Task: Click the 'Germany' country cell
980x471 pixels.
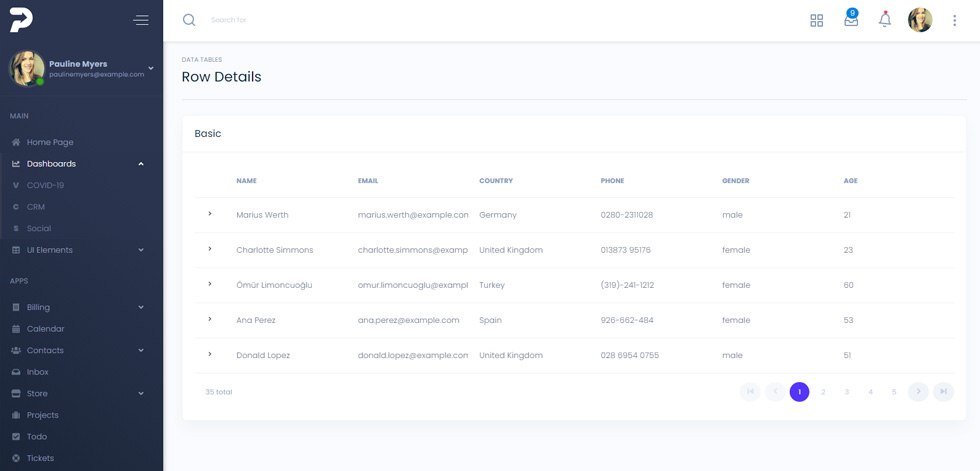Action: [x=498, y=215]
